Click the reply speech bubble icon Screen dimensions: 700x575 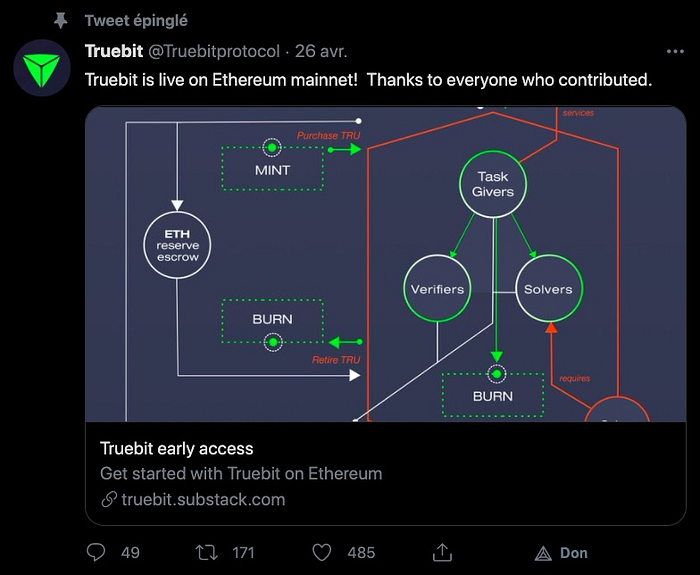96,552
